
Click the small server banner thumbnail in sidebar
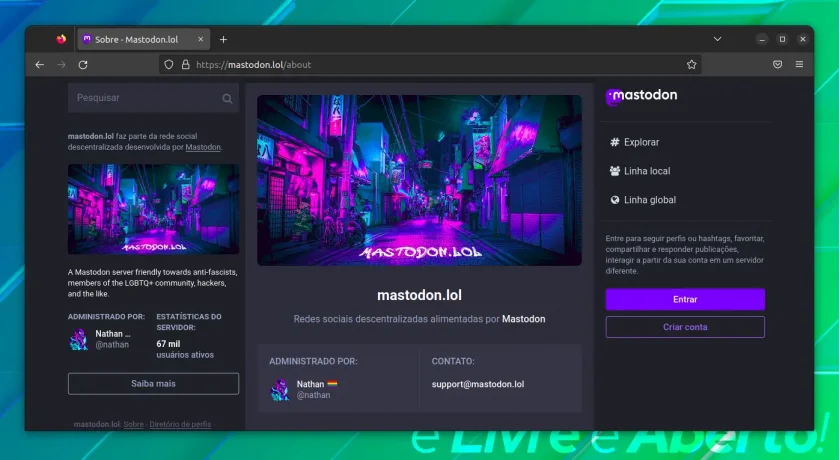tap(153, 209)
